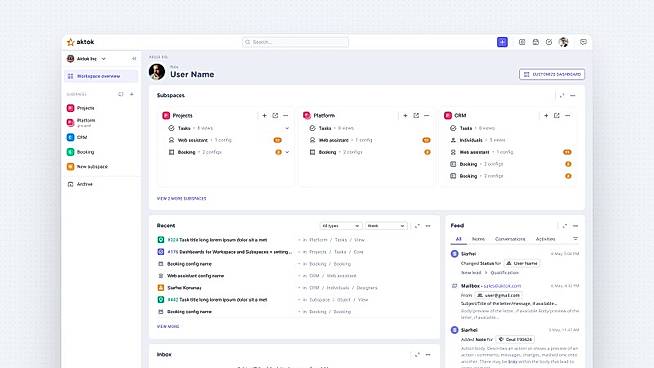The image size is (654, 368).
Task: Open Platform card external link icon
Action: [x=416, y=116]
